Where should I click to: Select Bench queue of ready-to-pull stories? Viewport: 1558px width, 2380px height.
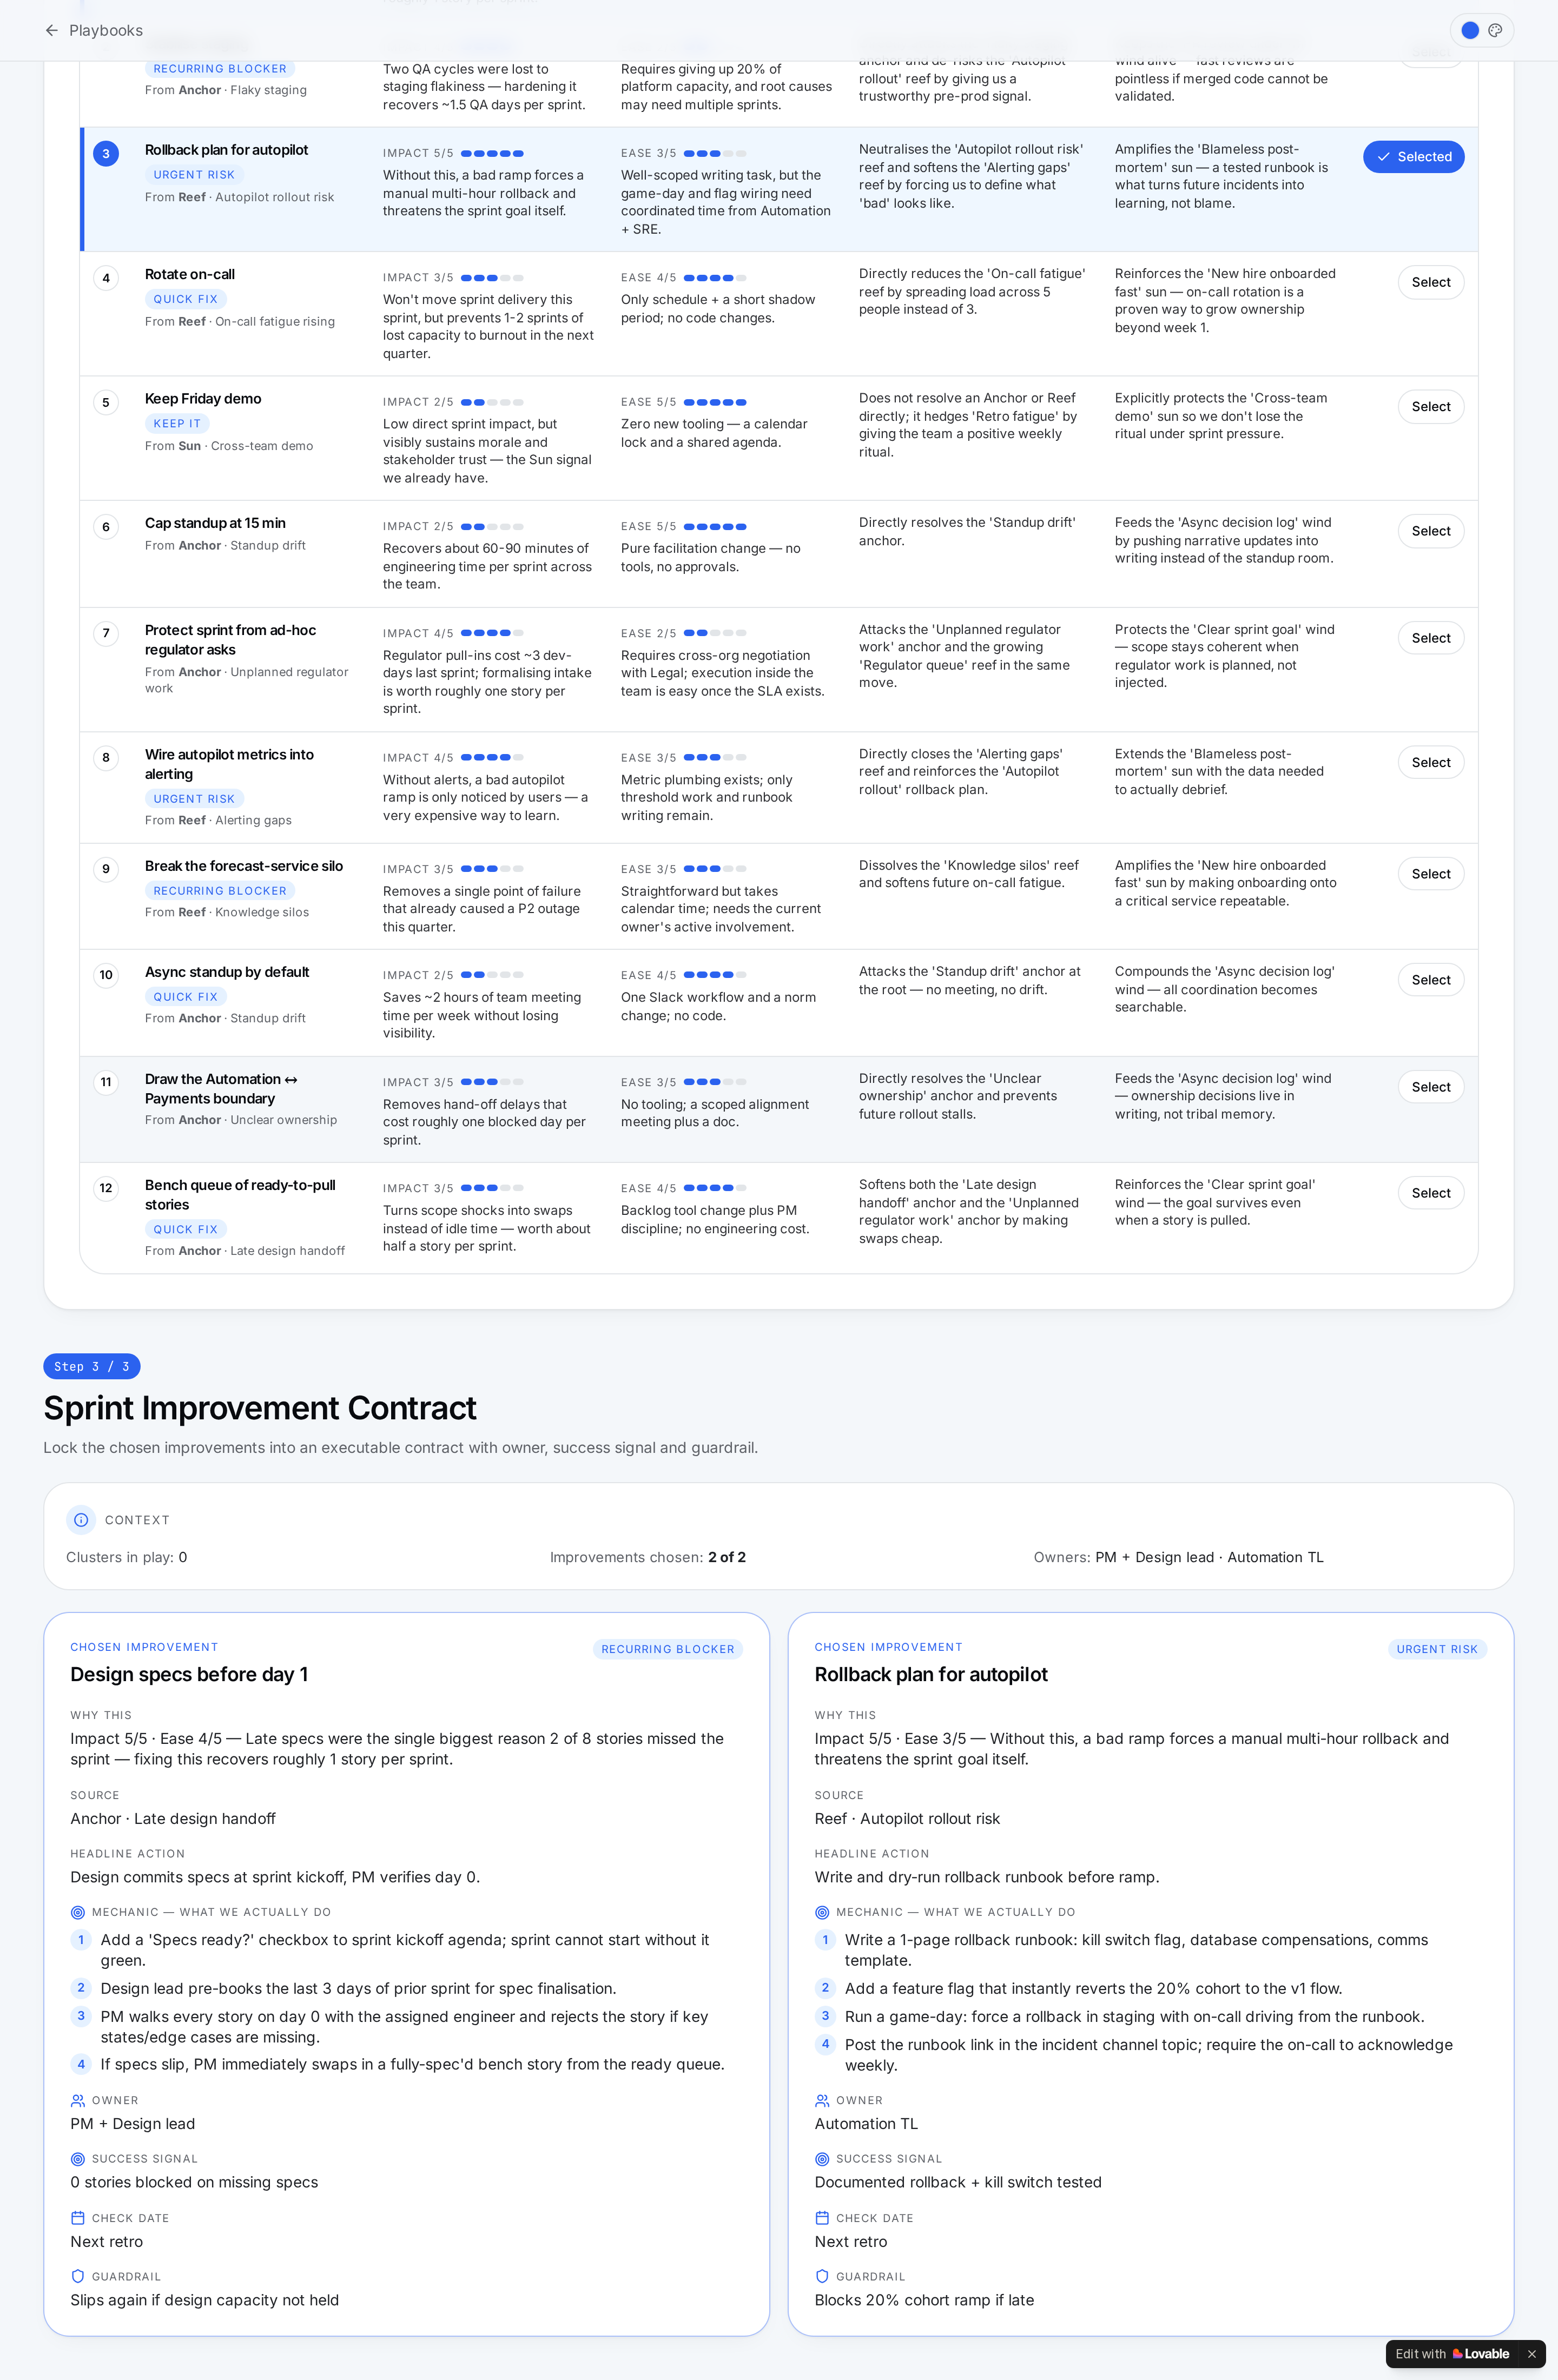coord(1430,1193)
